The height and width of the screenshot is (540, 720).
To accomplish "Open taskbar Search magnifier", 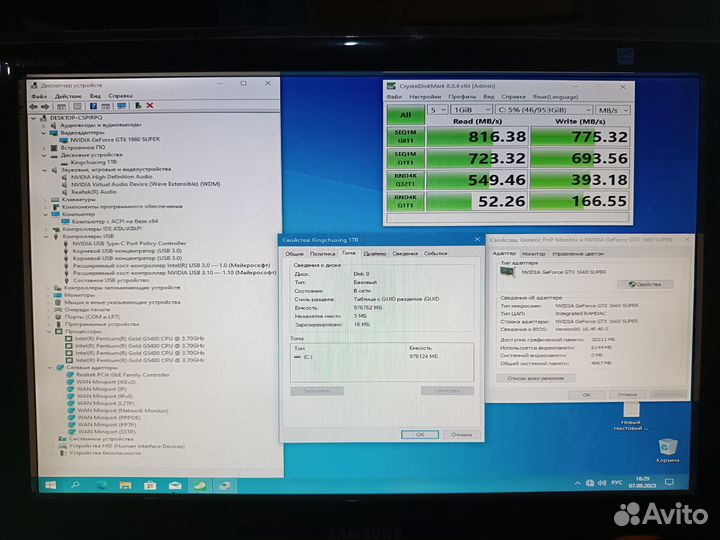I will point(75,485).
